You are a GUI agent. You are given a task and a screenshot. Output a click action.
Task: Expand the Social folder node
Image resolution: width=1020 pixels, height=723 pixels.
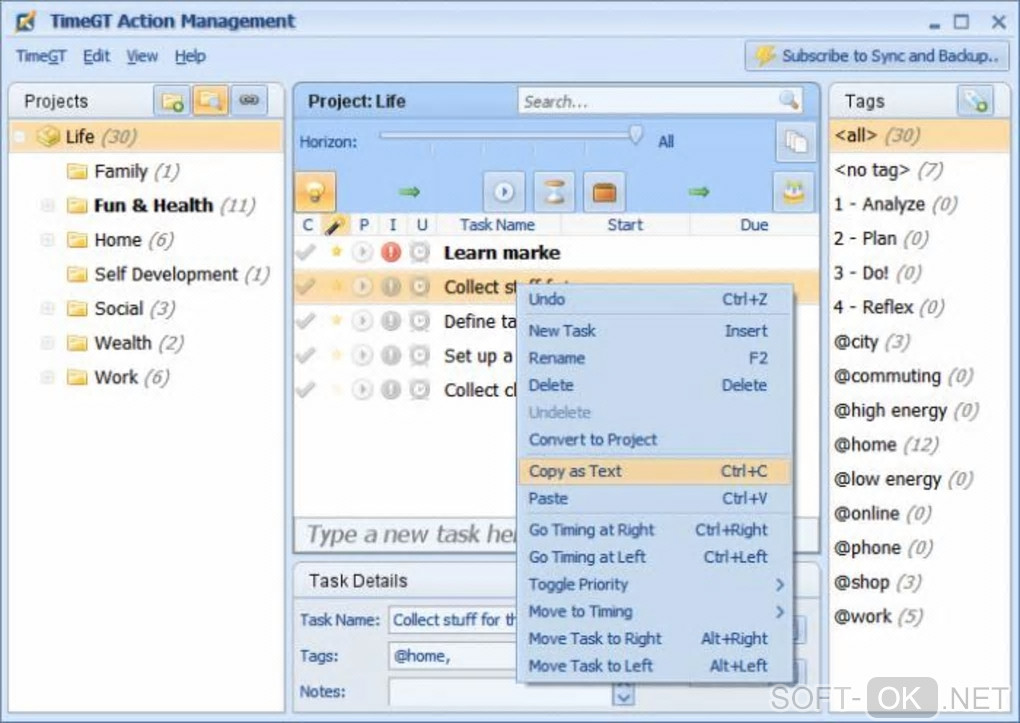coord(47,308)
